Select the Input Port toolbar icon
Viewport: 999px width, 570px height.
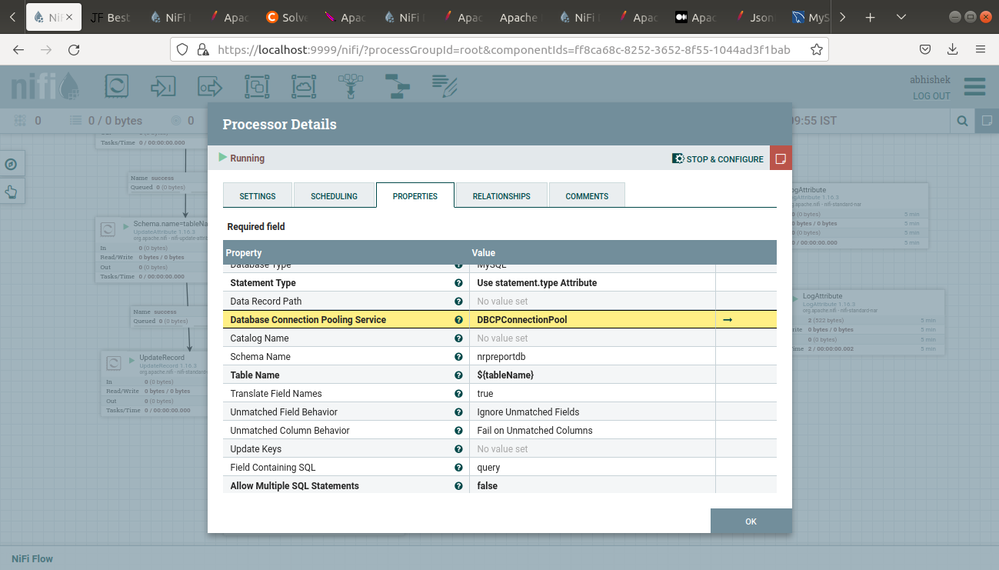(x=163, y=86)
